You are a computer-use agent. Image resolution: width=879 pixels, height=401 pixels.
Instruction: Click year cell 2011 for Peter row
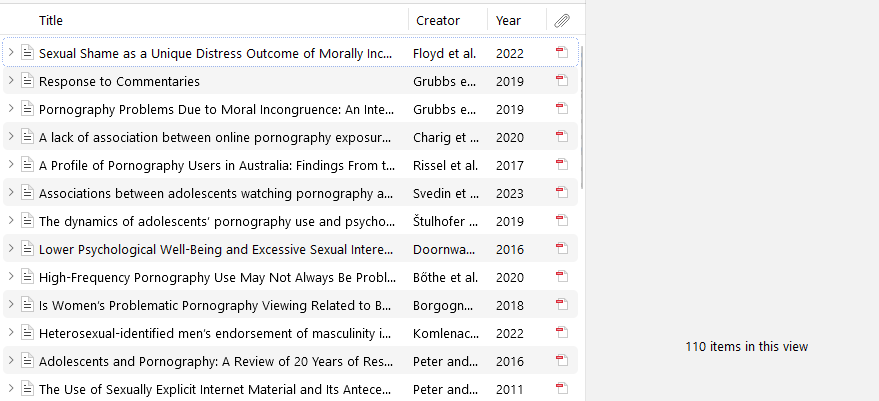pyautogui.click(x=510, y=390)
